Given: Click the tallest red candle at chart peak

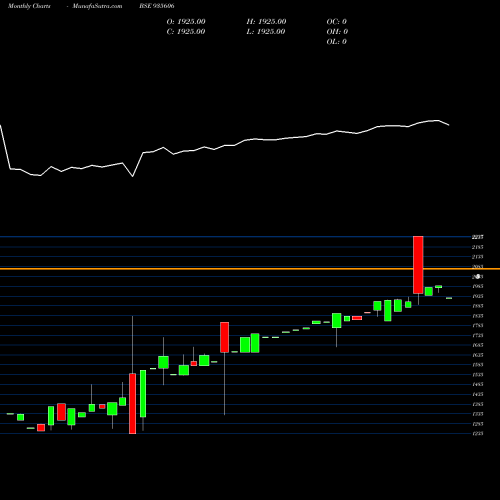Looking at the screenshot, I should (x=418, y=265).
